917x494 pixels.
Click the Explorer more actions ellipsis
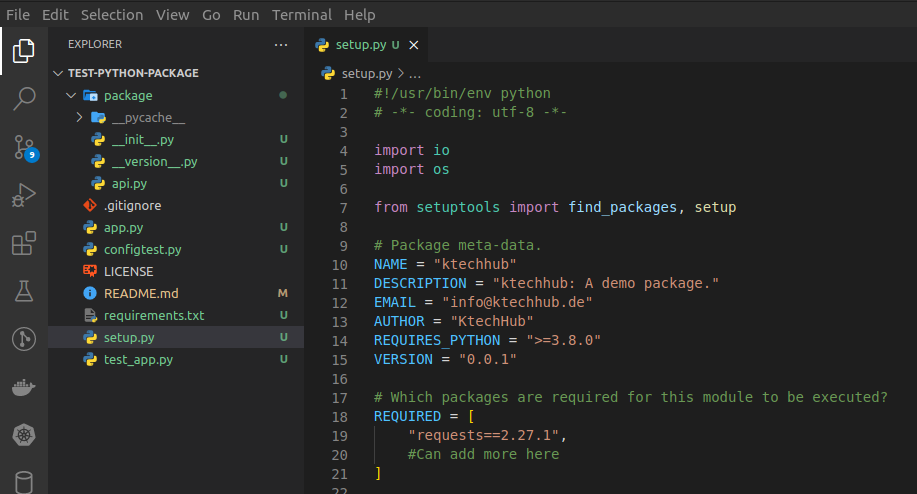(280, 44)
